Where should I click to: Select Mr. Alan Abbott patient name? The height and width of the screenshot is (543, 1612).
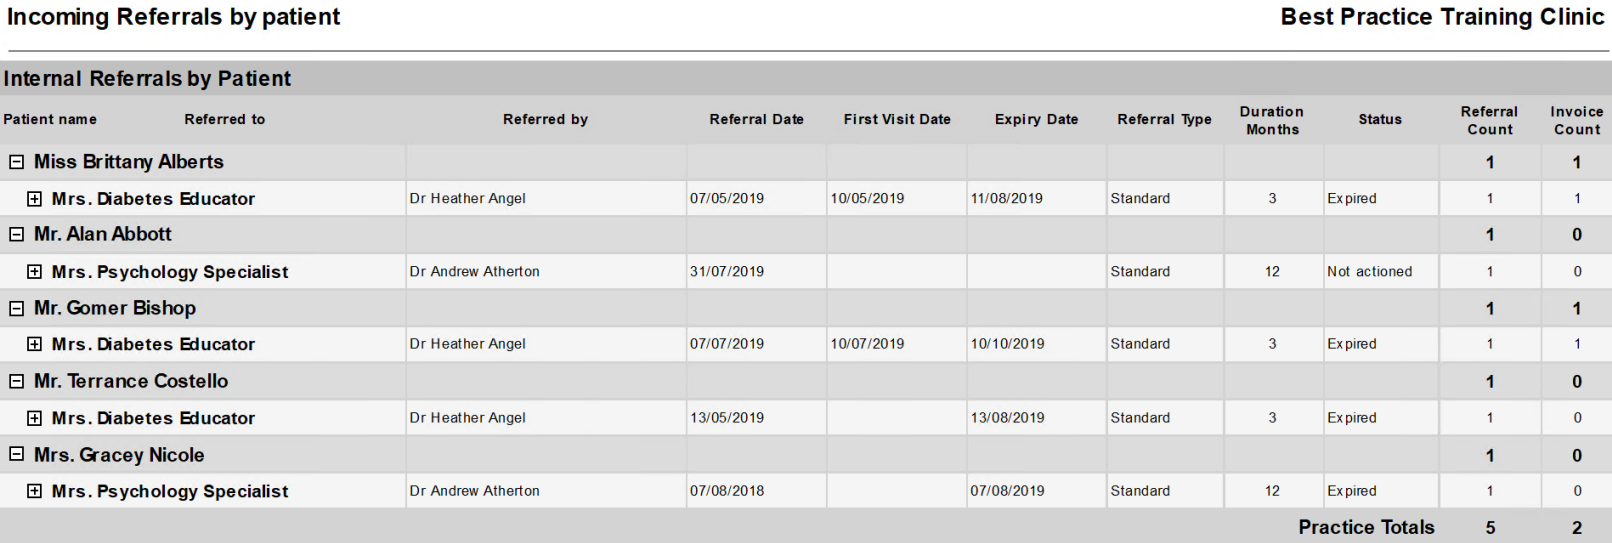click(103, 234)
